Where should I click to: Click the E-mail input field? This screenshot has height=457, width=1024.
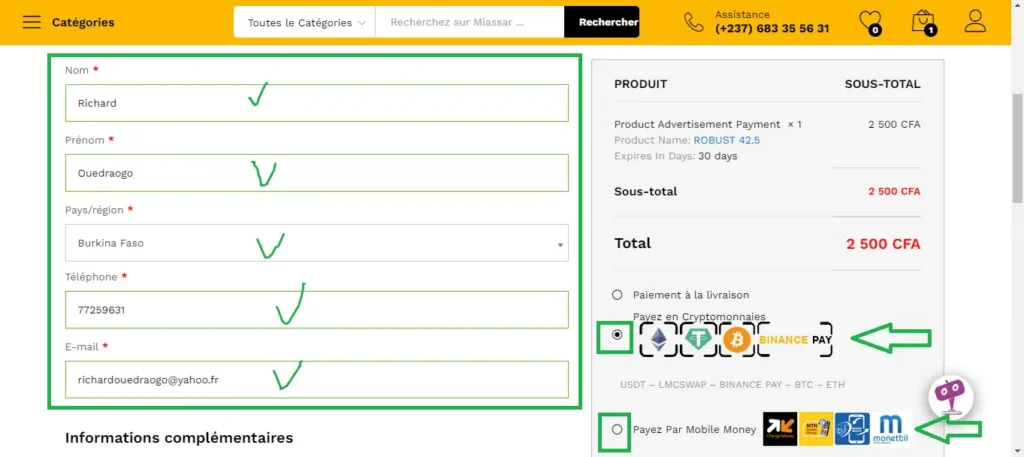point(316,380)
